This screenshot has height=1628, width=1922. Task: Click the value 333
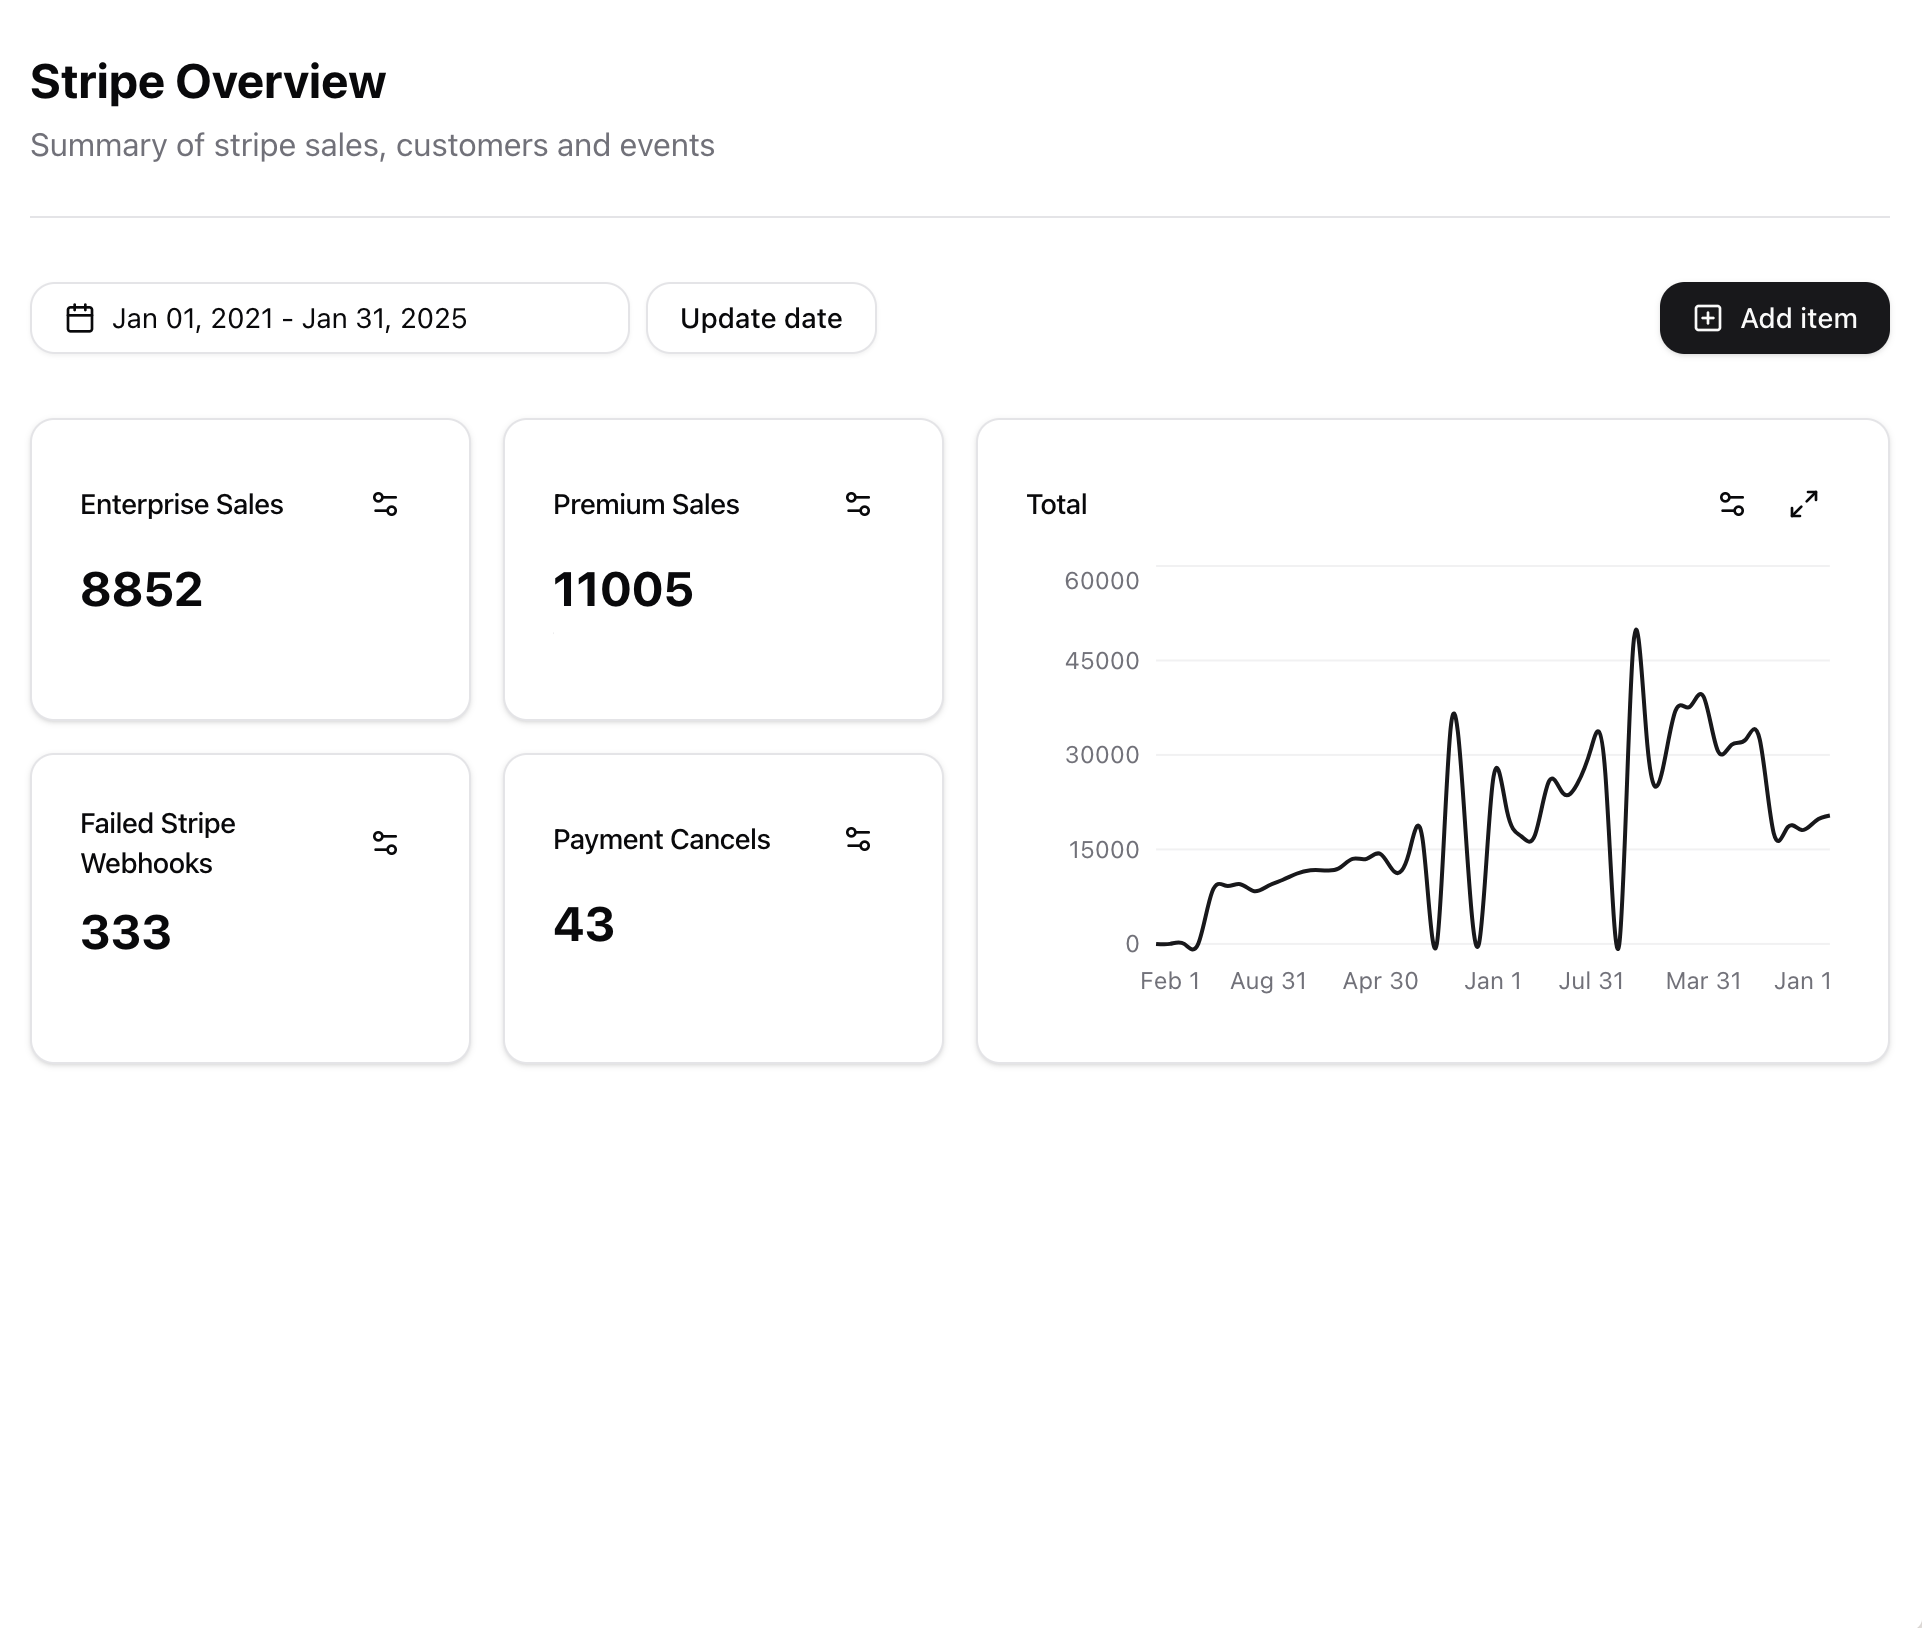pos(126,932)
